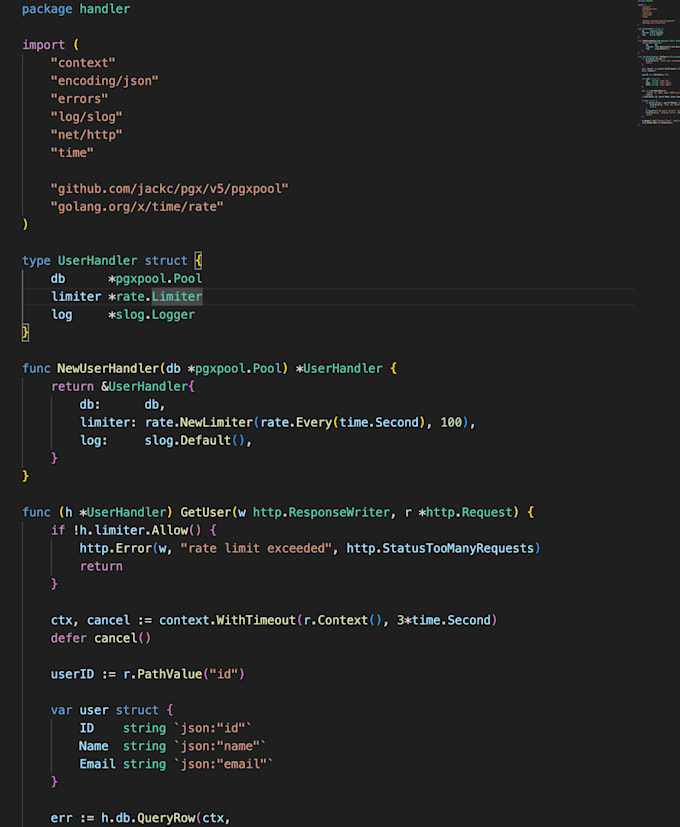The height and width of the screenshot is (827, 680).
Task: Click "http.ResponseWriter" parameter type
Action: (x=321, y=512)
